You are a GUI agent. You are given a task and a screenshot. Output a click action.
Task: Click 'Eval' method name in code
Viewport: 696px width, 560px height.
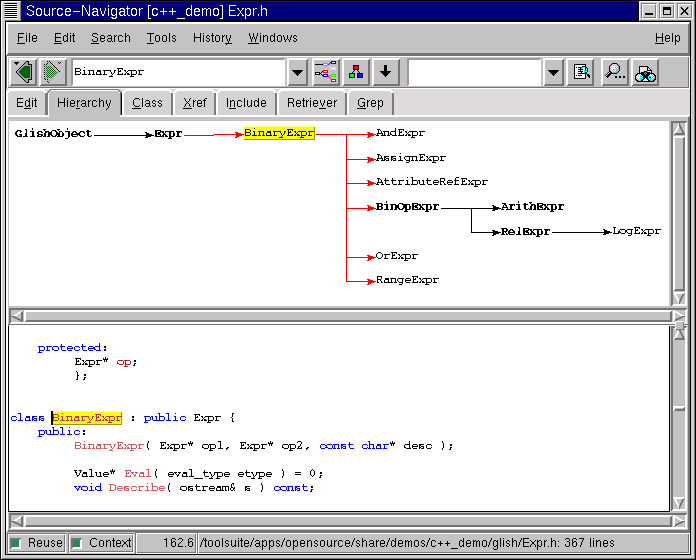point(138,473)
